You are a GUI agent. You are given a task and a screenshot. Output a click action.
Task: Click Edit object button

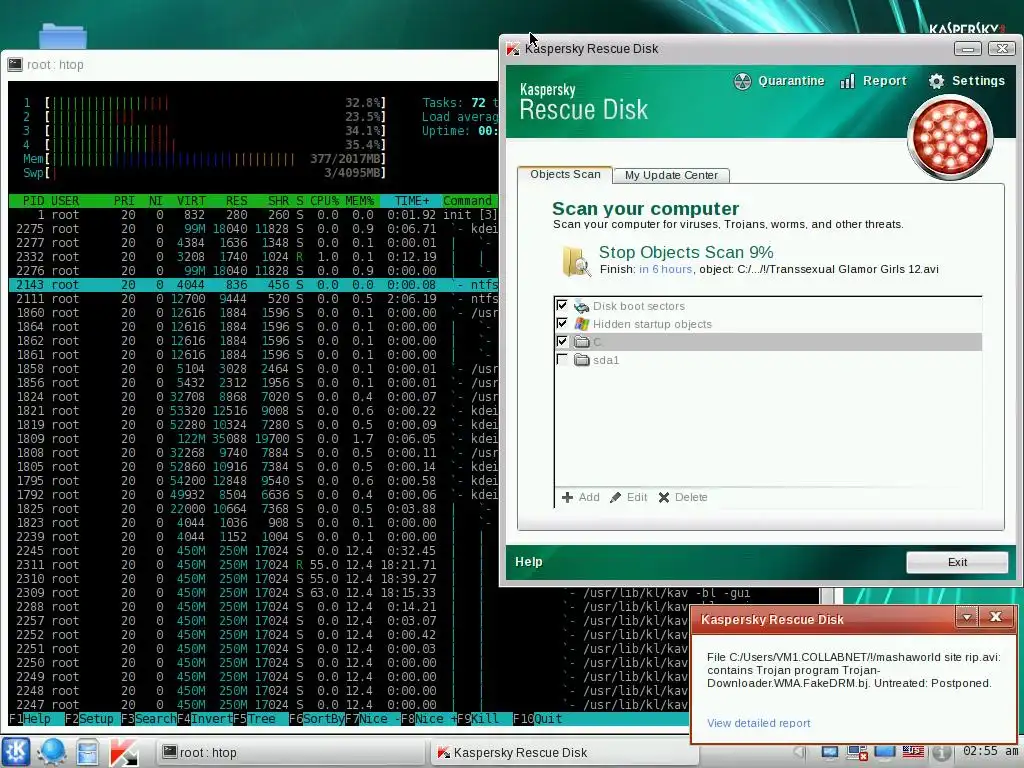(x=628, y=497)
